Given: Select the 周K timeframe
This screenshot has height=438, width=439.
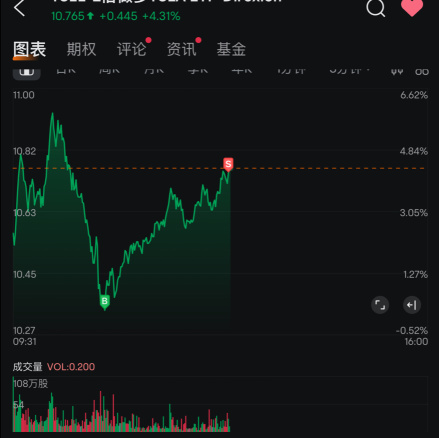Looking at the screenshot, I should pyautogui.click(x=109, y=71).
